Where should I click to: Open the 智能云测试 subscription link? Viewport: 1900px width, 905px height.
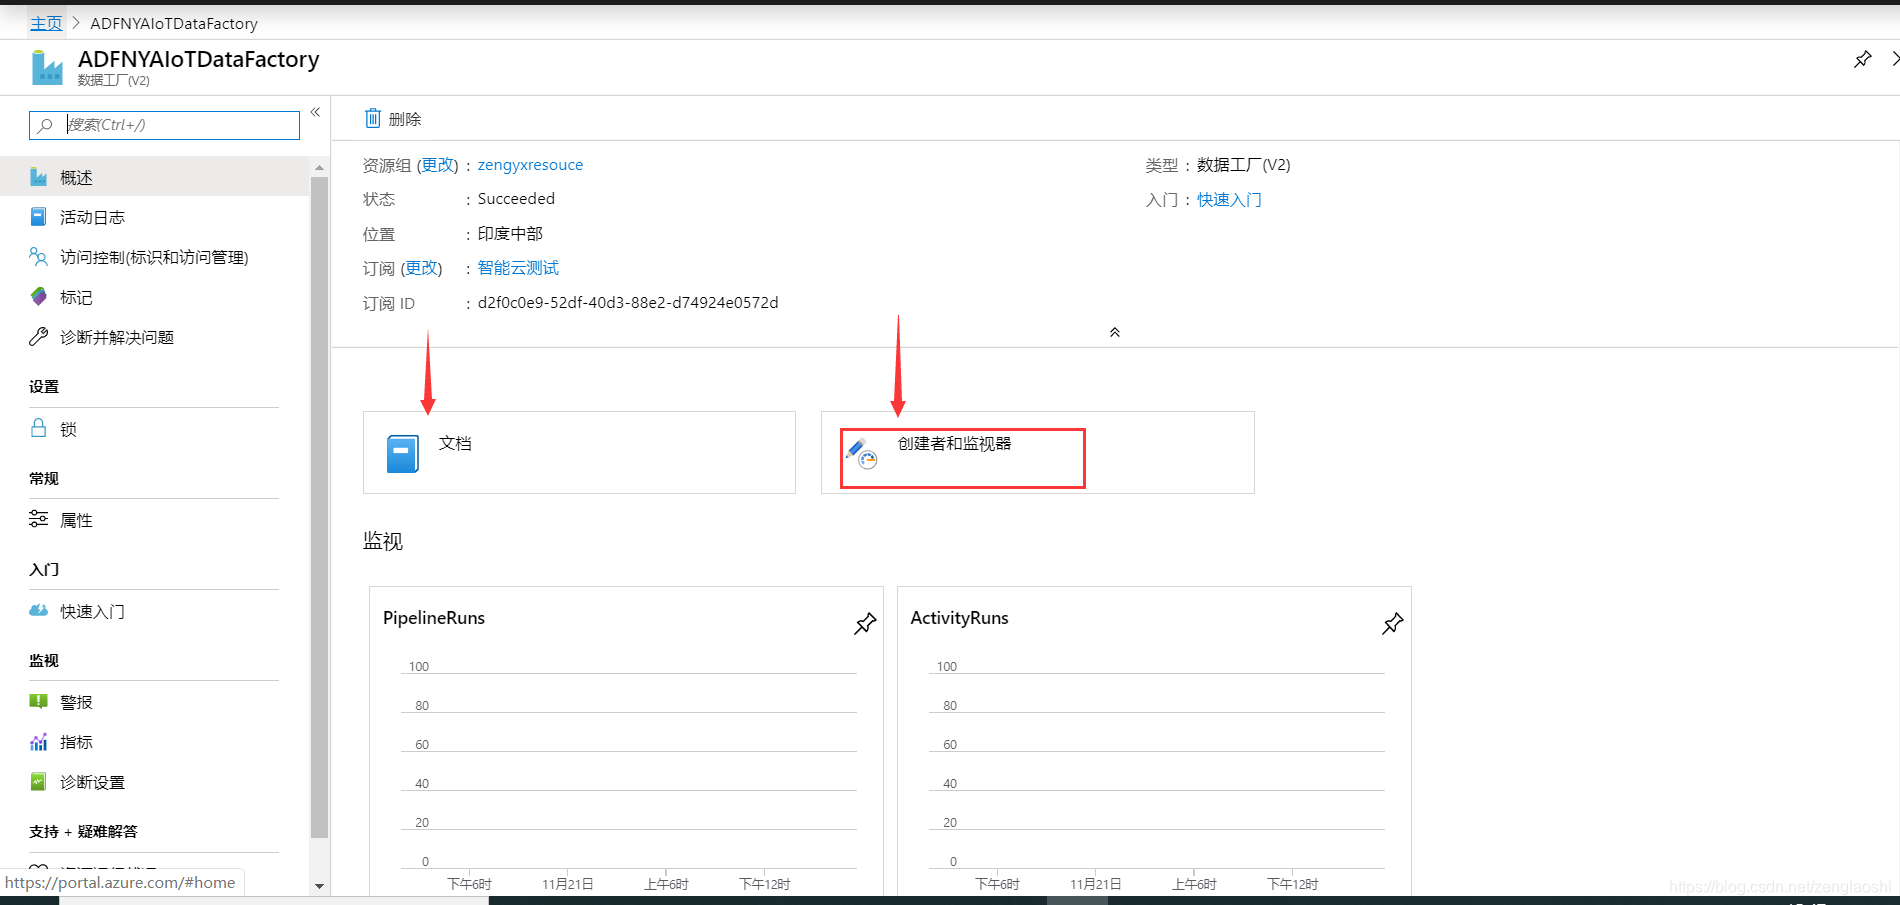[518, 268]
